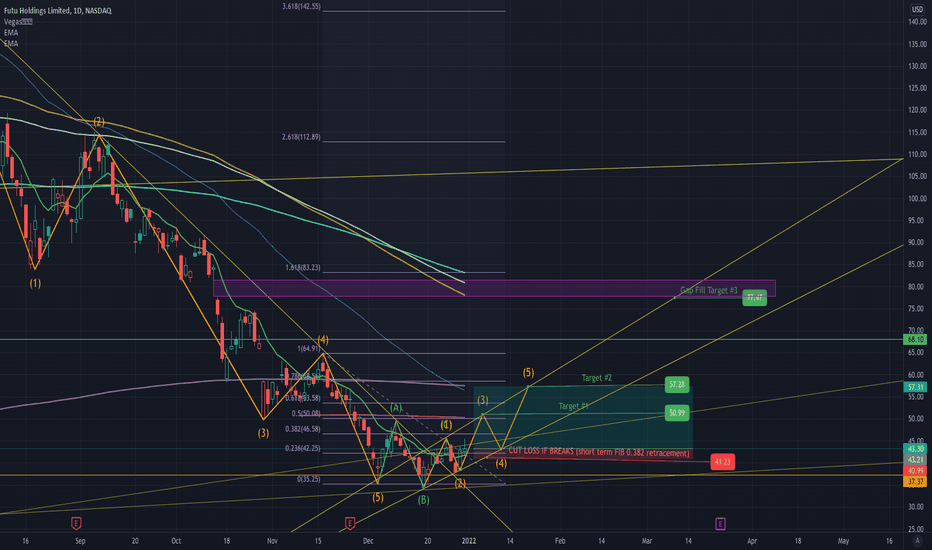Toggle auto scale 'A' button at axis corner

tap(917, 540)
